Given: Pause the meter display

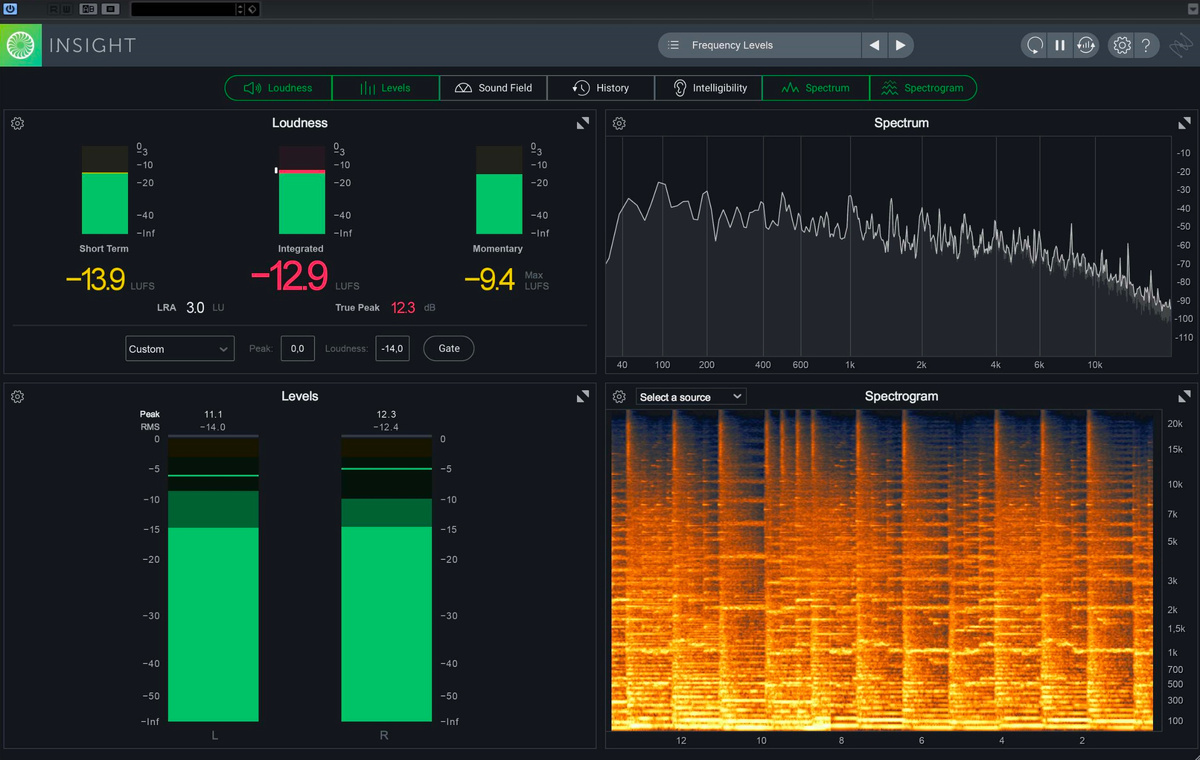Looking at the screenshot, I should pyautogui.click(x=1060, y=45).
